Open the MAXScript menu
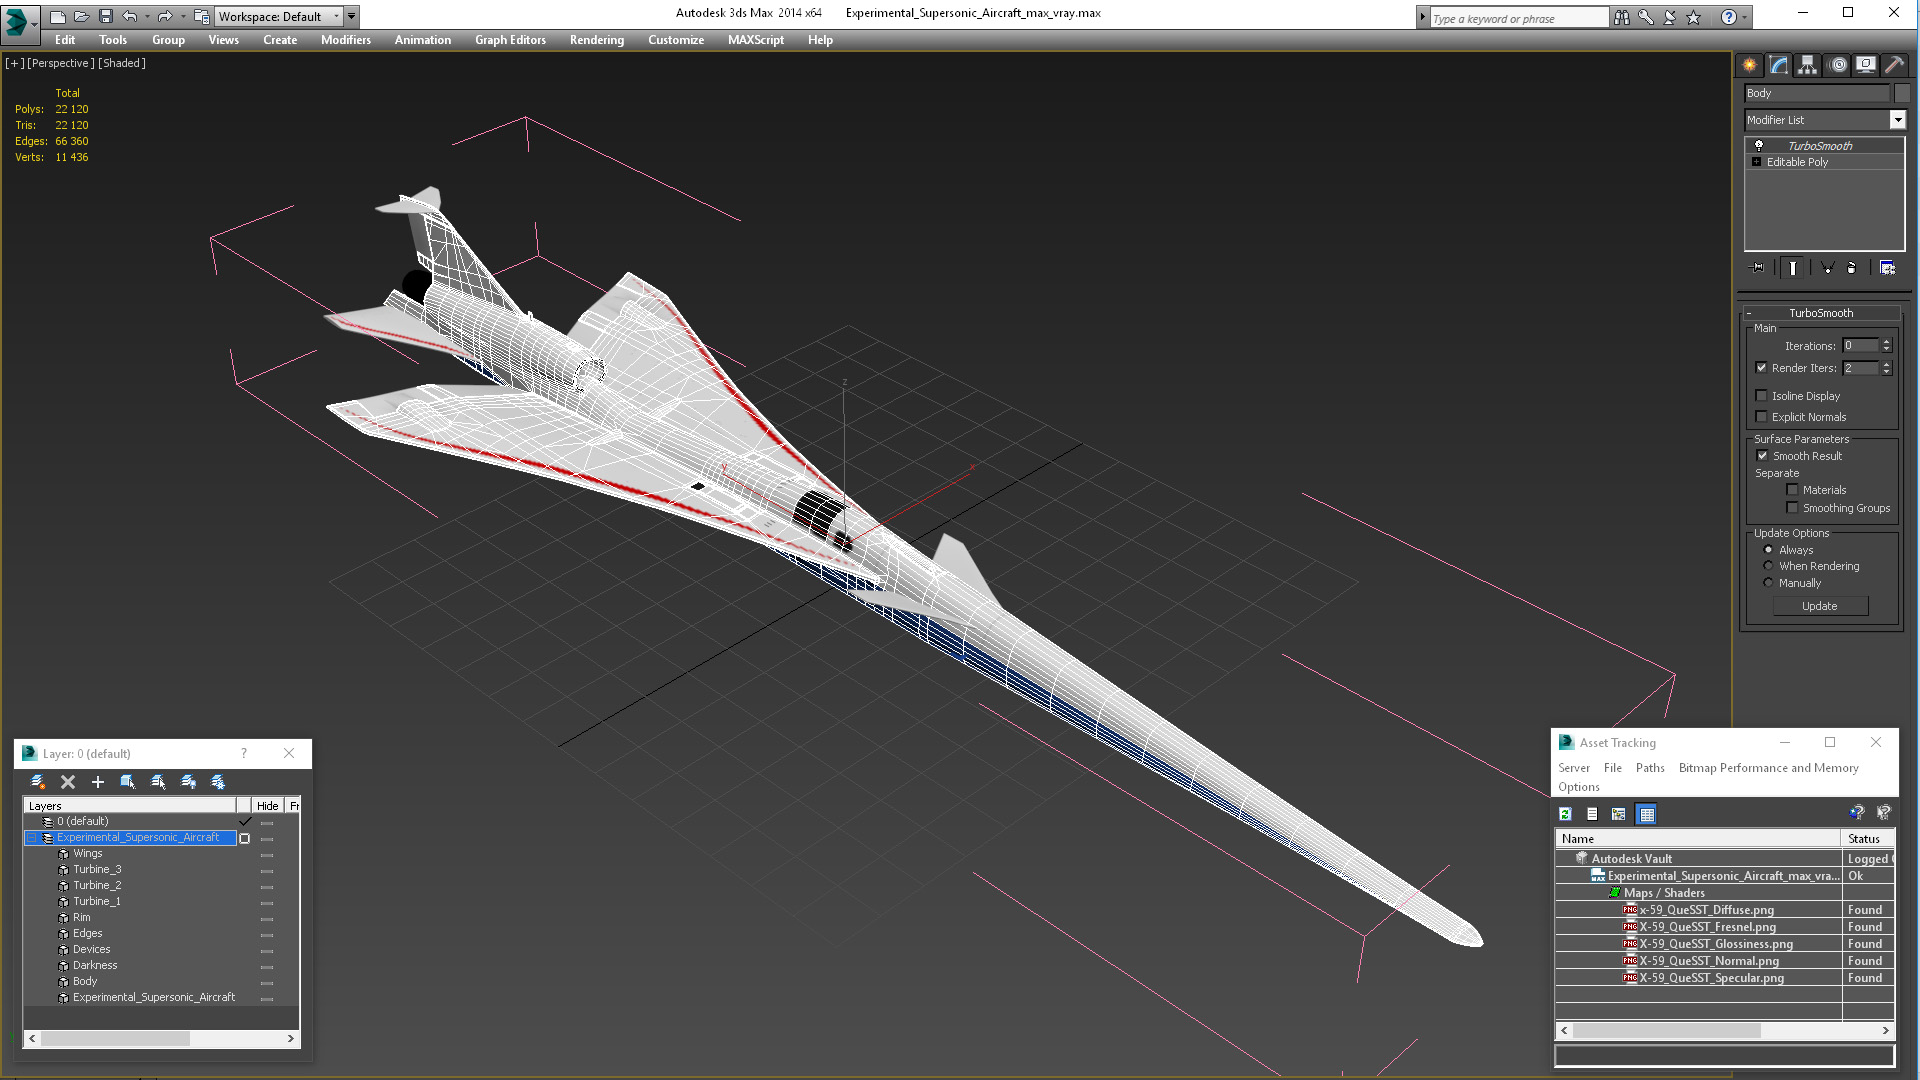Screen dimensions: 1920x1080 tap(756, 40)
